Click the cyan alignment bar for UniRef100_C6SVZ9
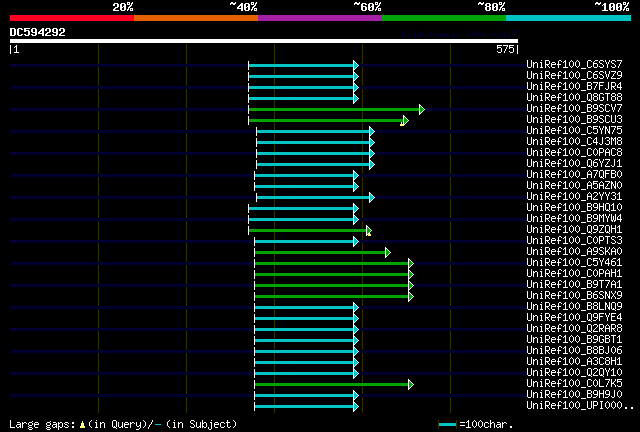The width and height of the screenshot is (640, 432). [301, 76]
